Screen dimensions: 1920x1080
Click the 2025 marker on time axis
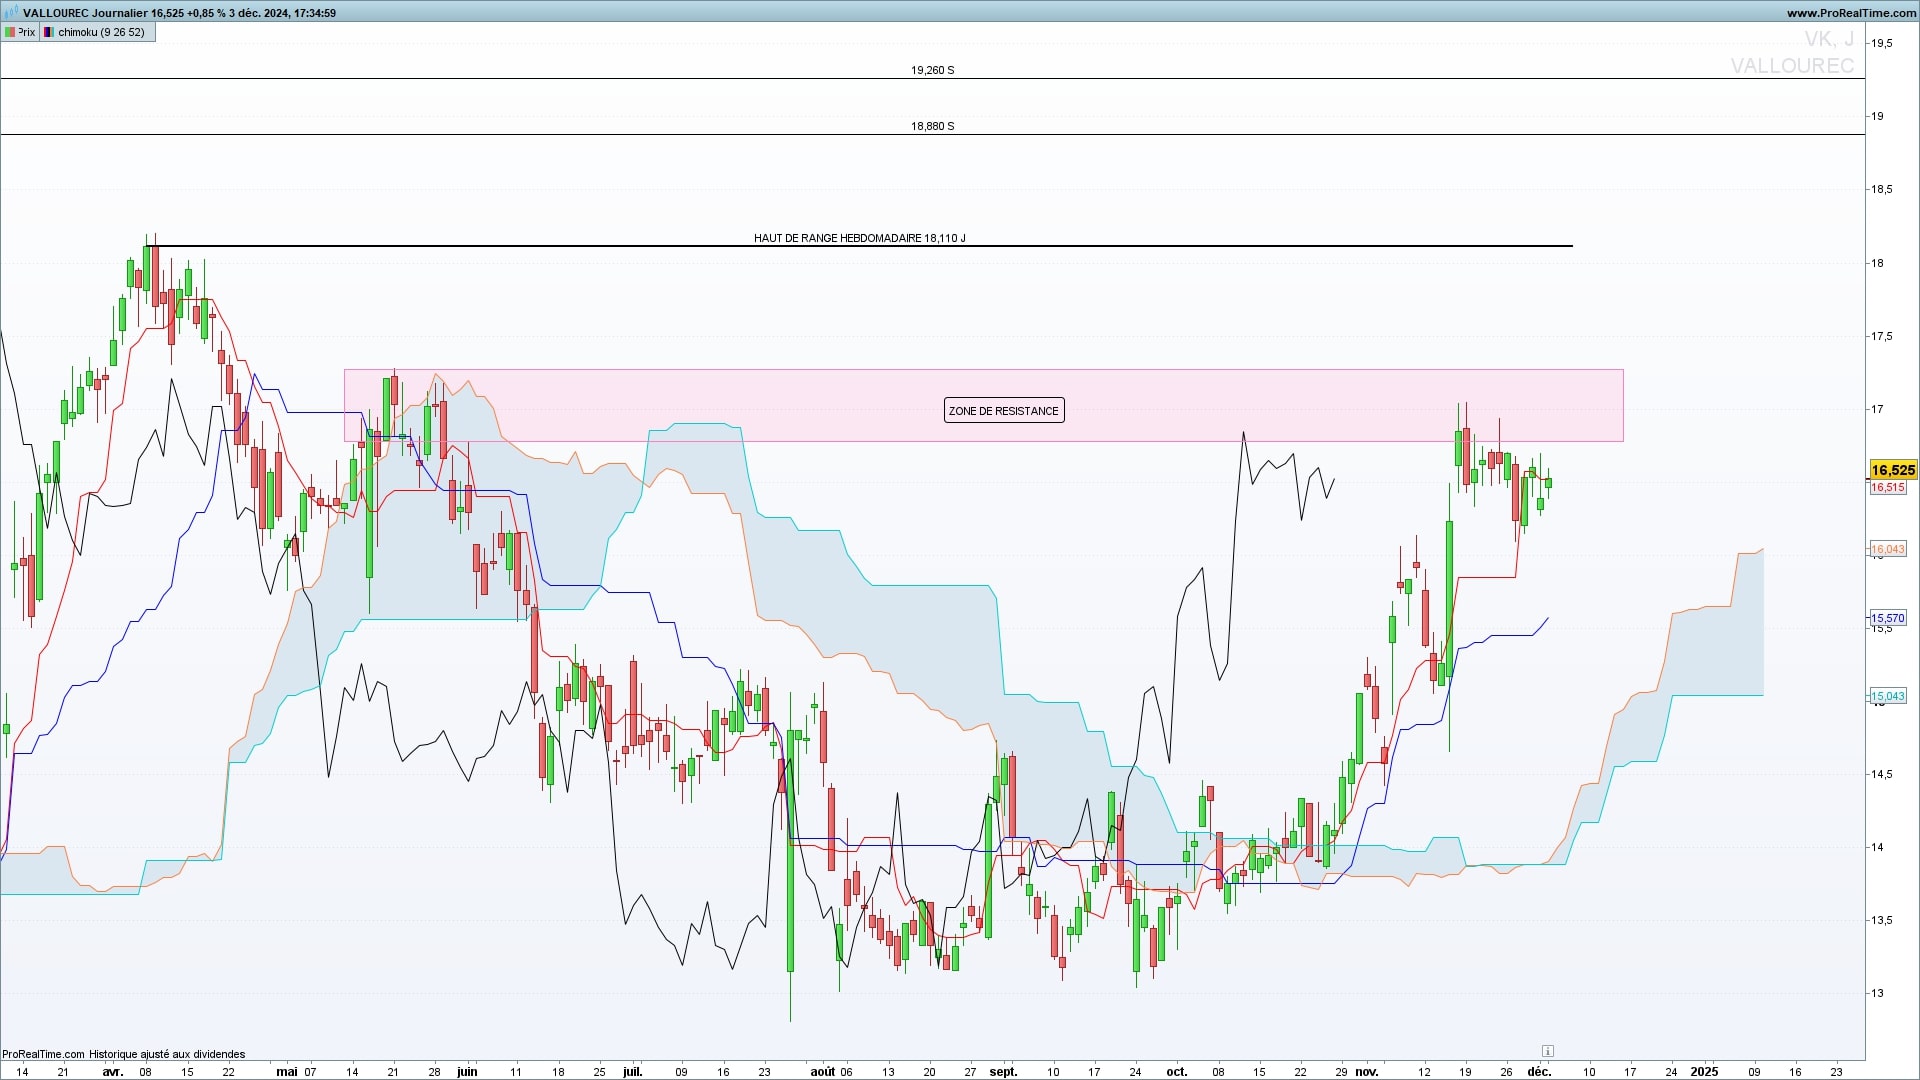pyautogui.click(x=1704, y=1071)
